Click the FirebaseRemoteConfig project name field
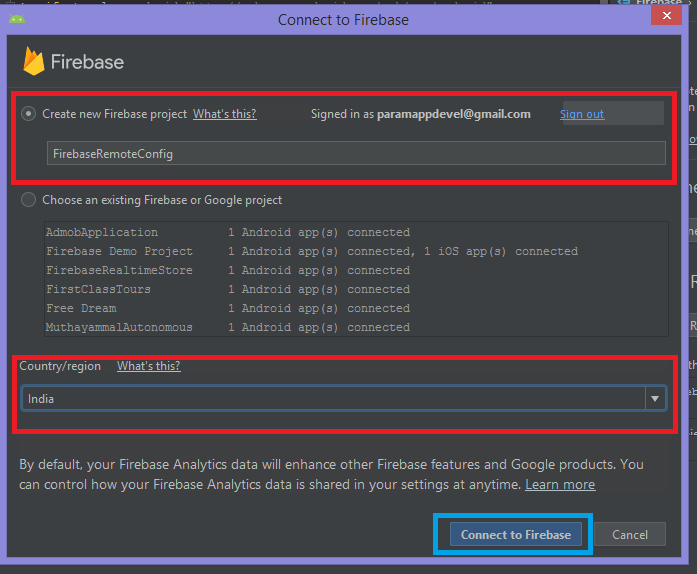Image resolution: width=697 pixels, height=574 pixels. click(356, 153)
